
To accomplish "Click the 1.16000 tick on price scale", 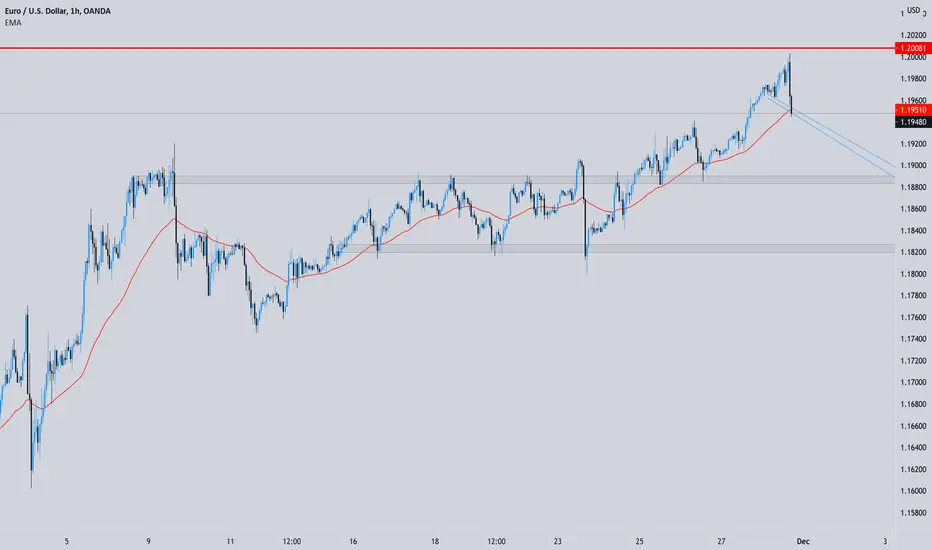I will [x=913, y=491].
